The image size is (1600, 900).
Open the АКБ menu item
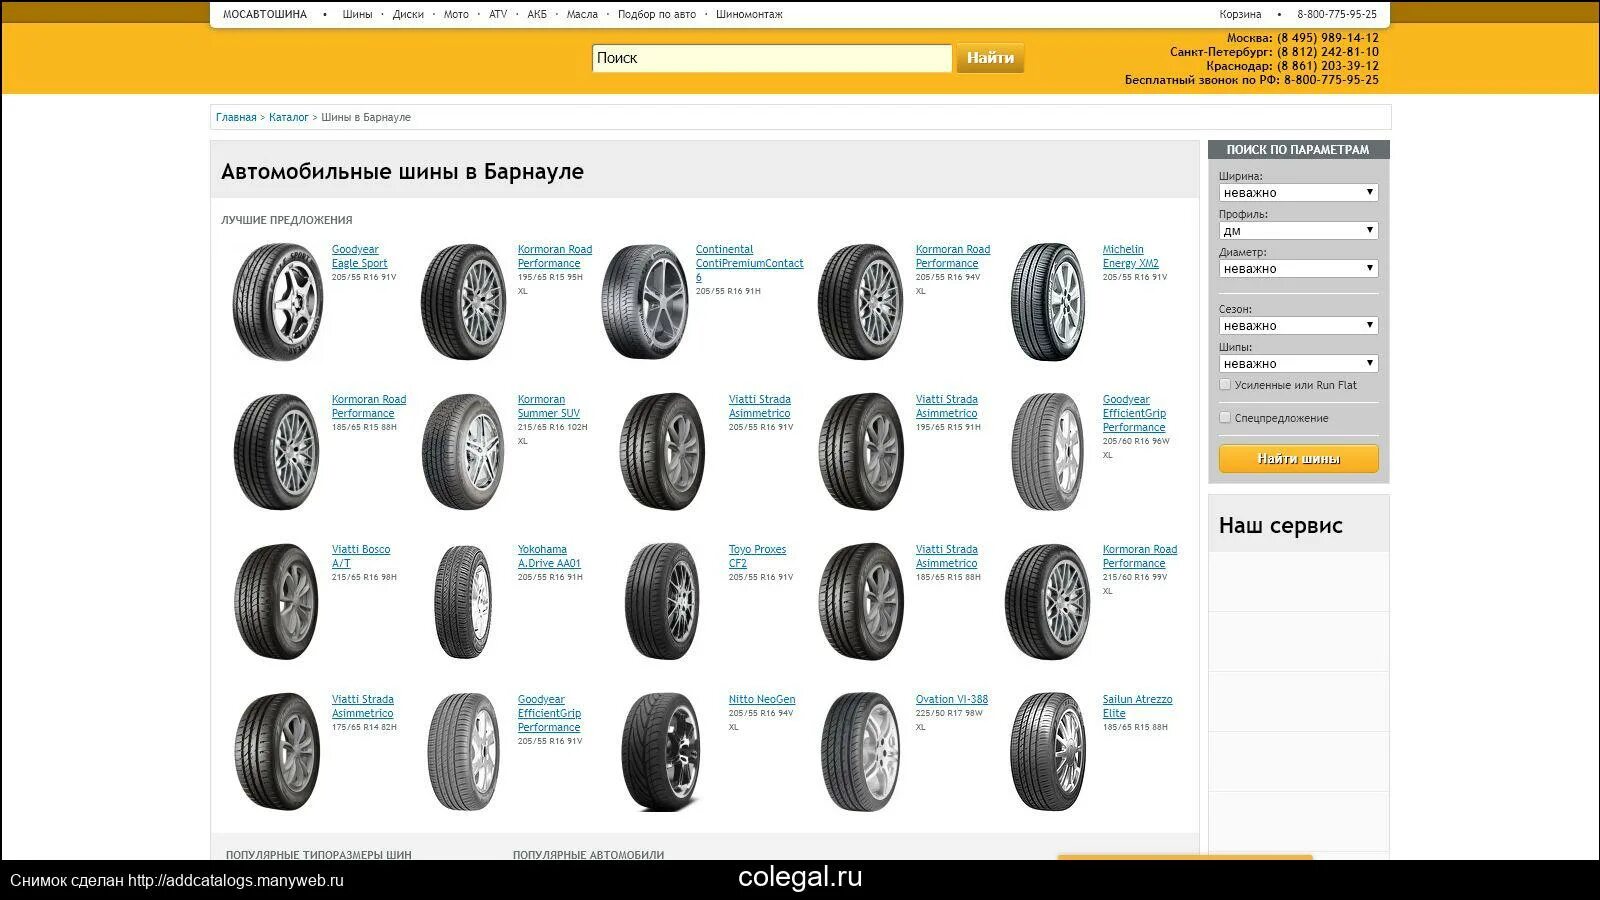(537, 14)
